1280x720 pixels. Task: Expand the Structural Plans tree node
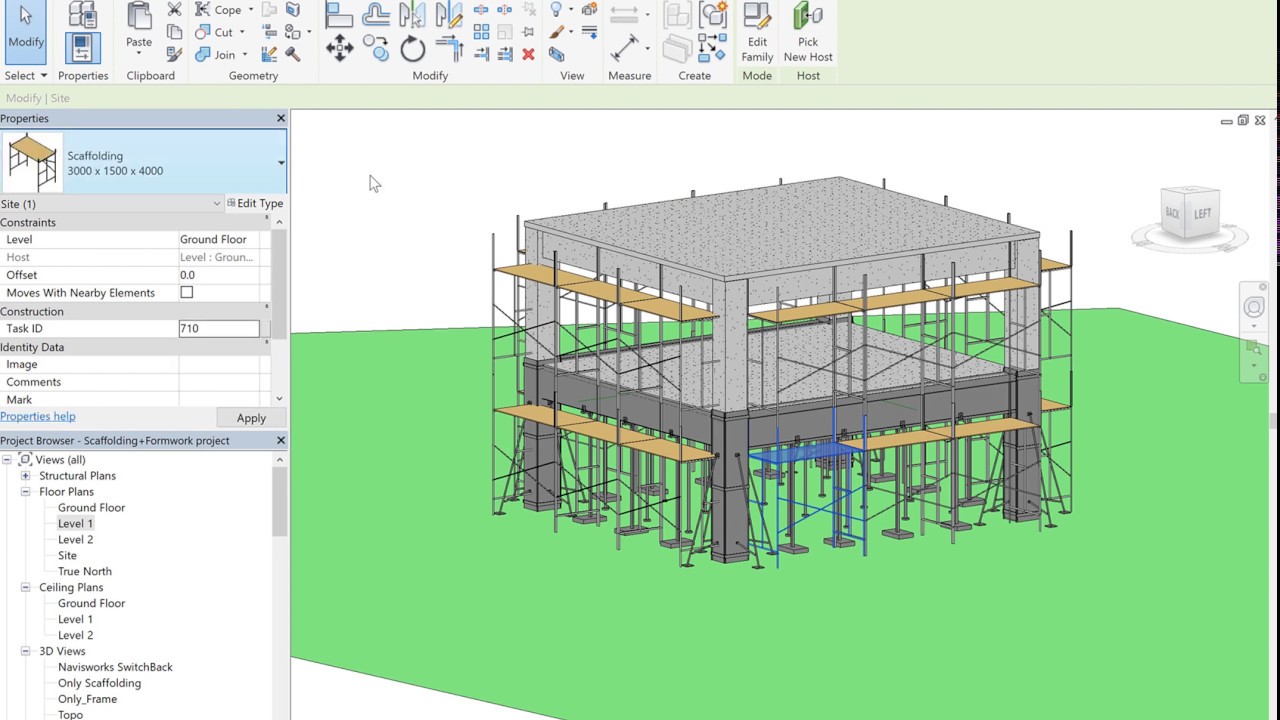pos(25,476)
